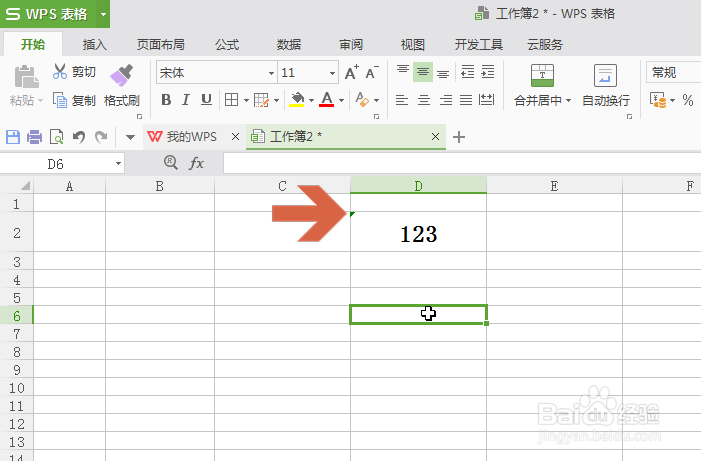Open the 视图 ribbon tab

tap(413, 44)
